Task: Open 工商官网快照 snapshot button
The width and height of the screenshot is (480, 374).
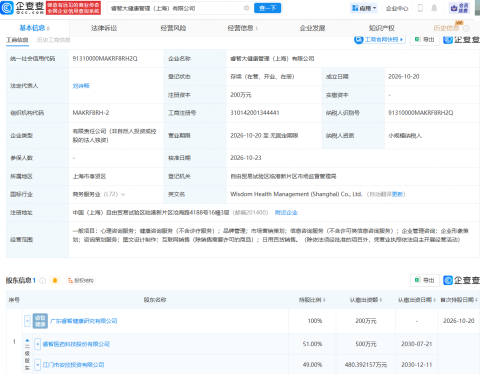Action: tap(380, 39)
